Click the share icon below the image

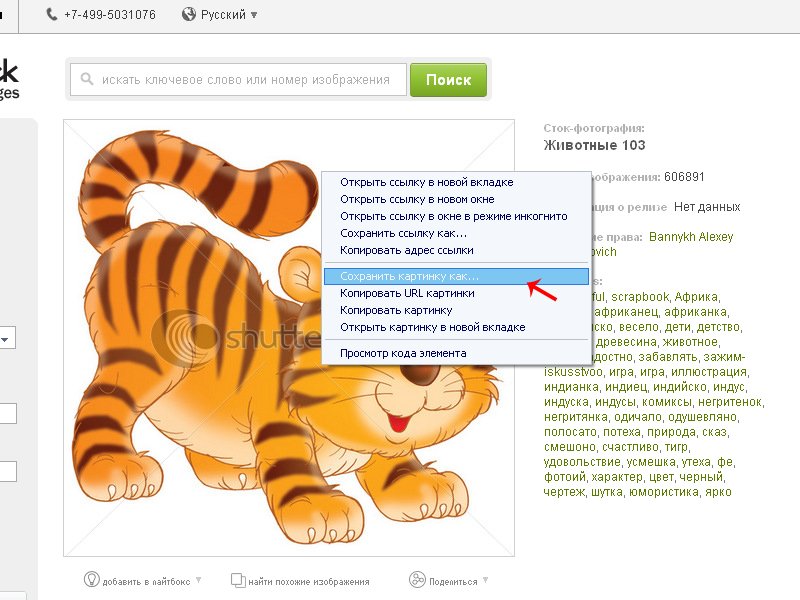[x=417, y=579]
